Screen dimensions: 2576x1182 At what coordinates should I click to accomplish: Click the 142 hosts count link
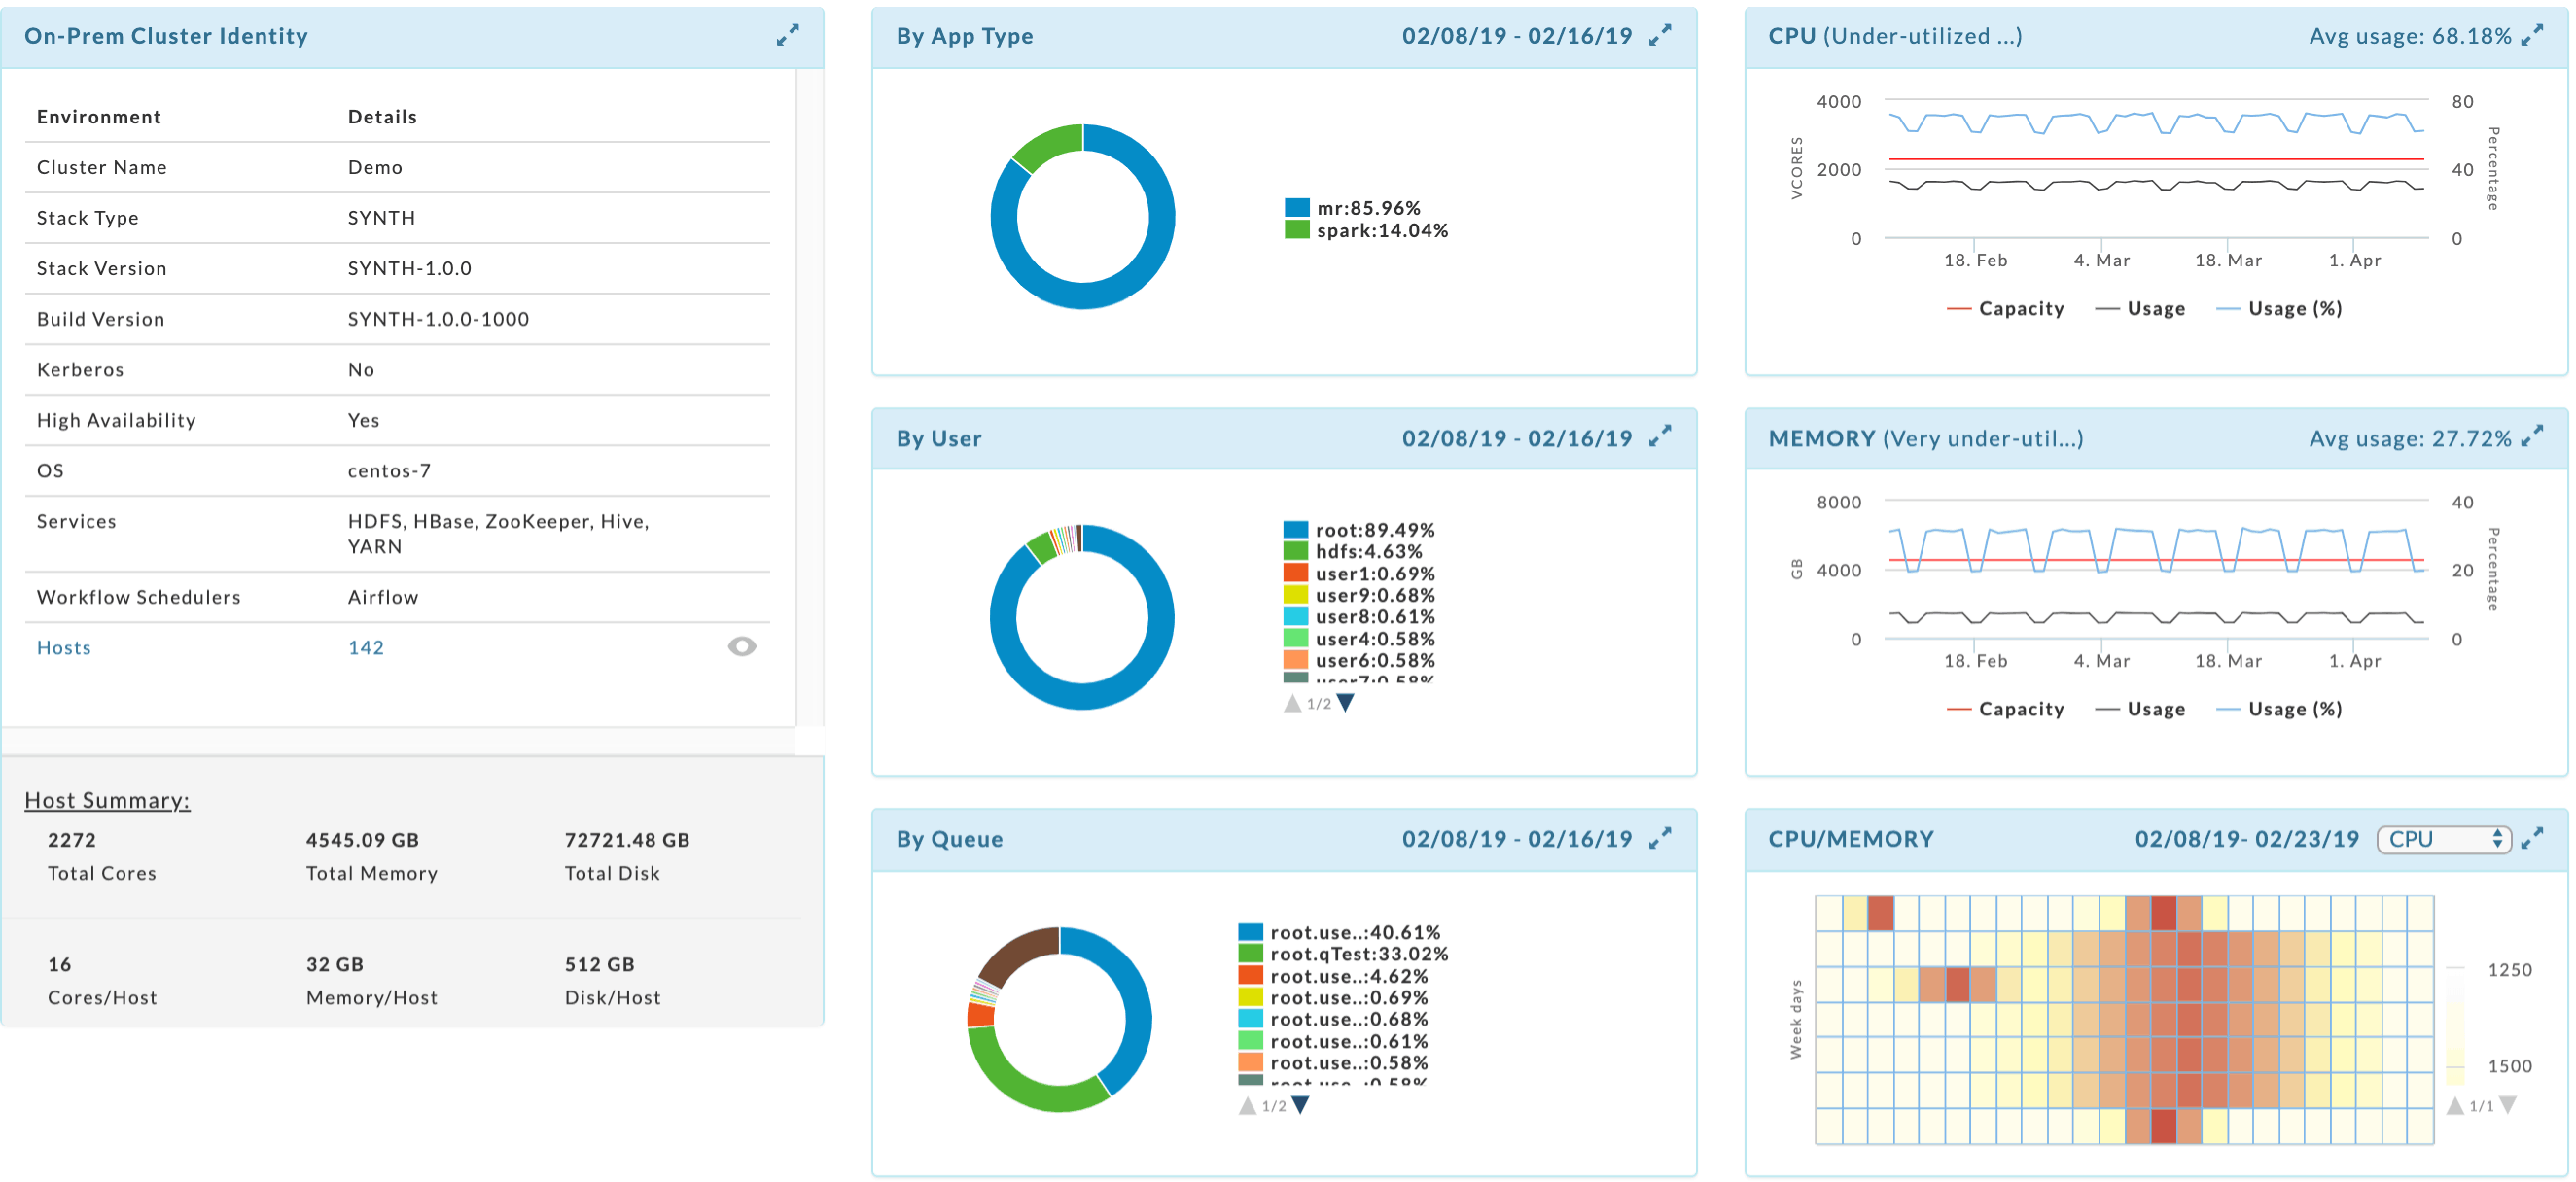365,647
